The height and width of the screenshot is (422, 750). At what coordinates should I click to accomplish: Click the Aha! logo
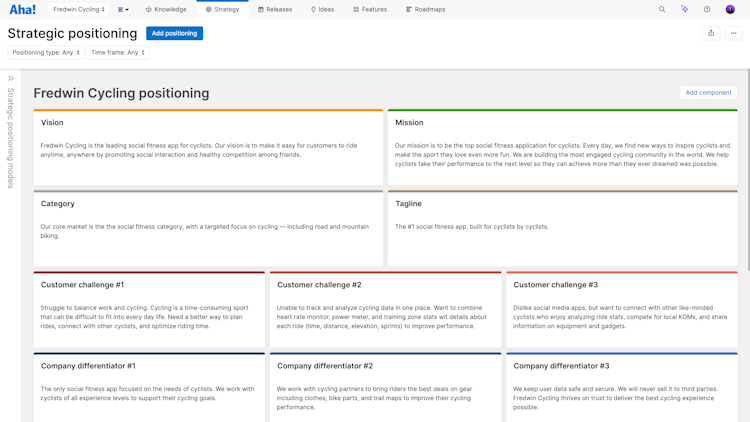[x=22, y=10]
